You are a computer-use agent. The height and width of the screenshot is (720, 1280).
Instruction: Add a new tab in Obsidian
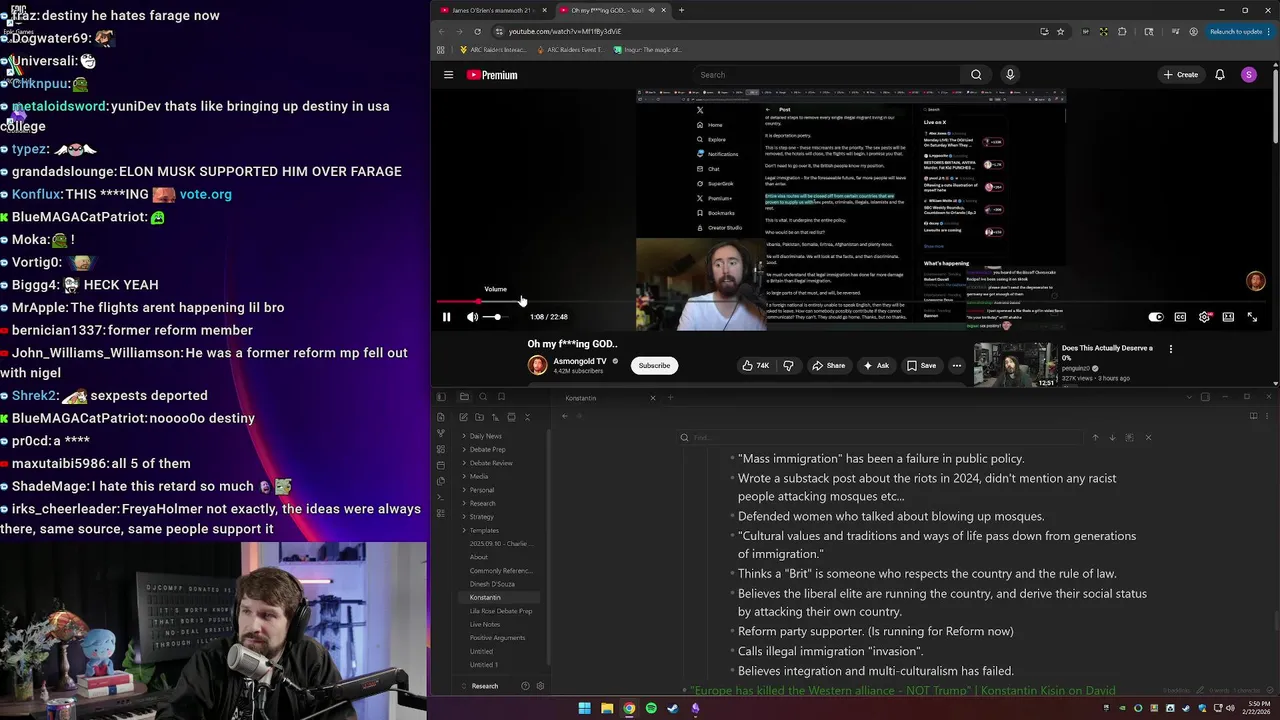coord(670,398)
